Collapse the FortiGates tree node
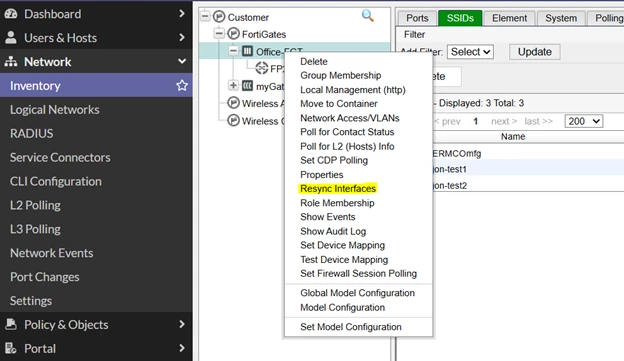This screenshot has height=361, width=624. (219, 33)
